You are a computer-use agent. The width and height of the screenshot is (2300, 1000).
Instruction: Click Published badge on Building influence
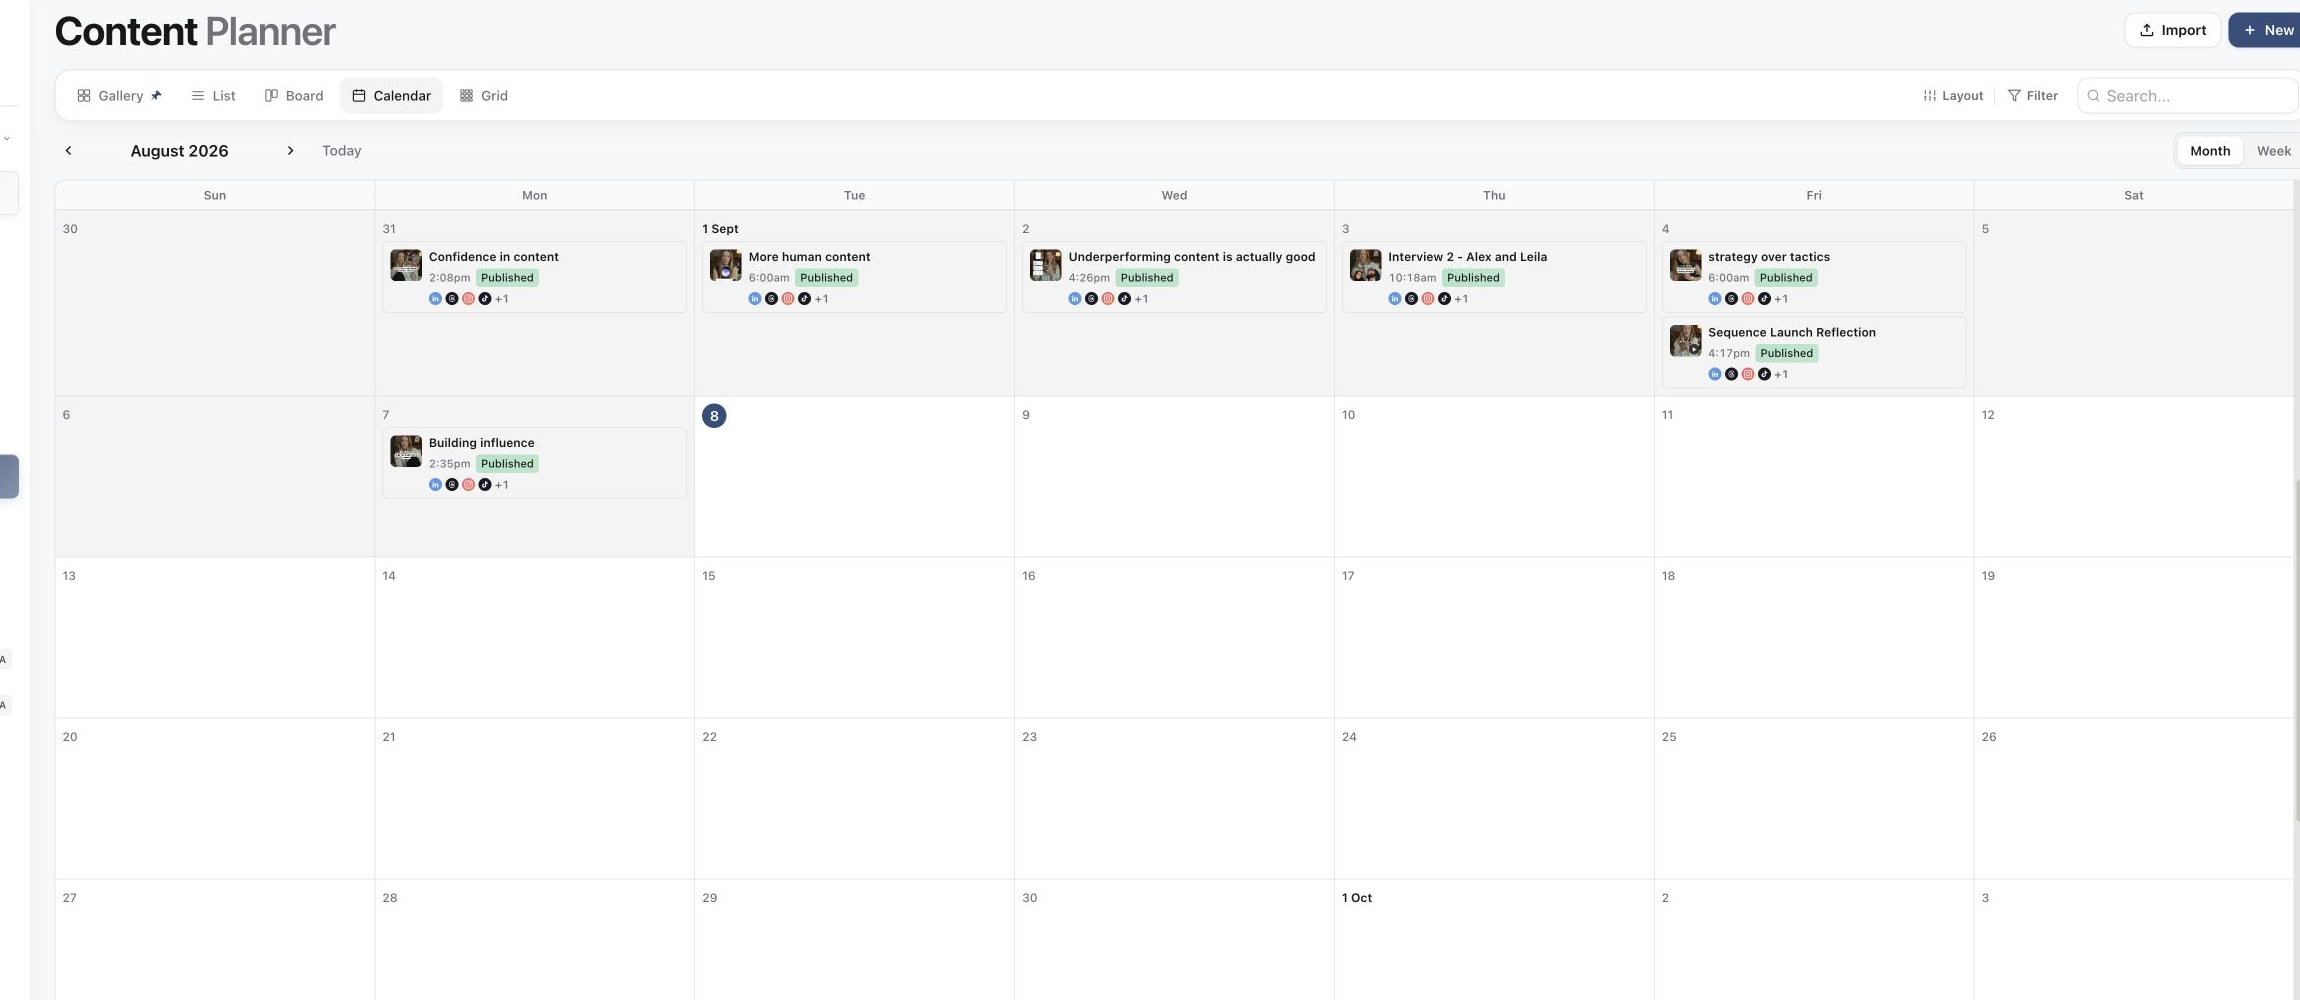pos(507,464)
